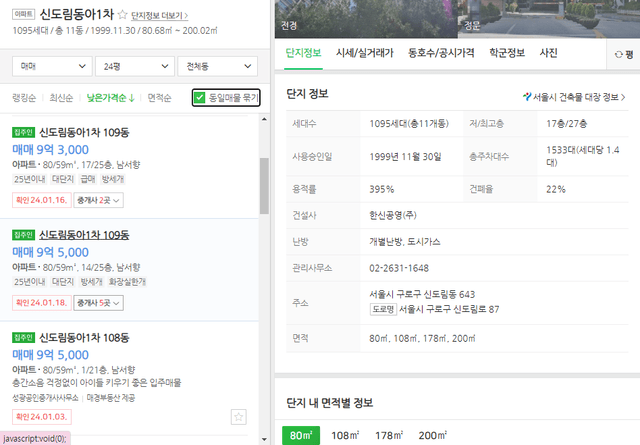Click the 집주인 badge on 108동 listing
The height and width of the screenshot is (445, 640).
pos(23,338)
